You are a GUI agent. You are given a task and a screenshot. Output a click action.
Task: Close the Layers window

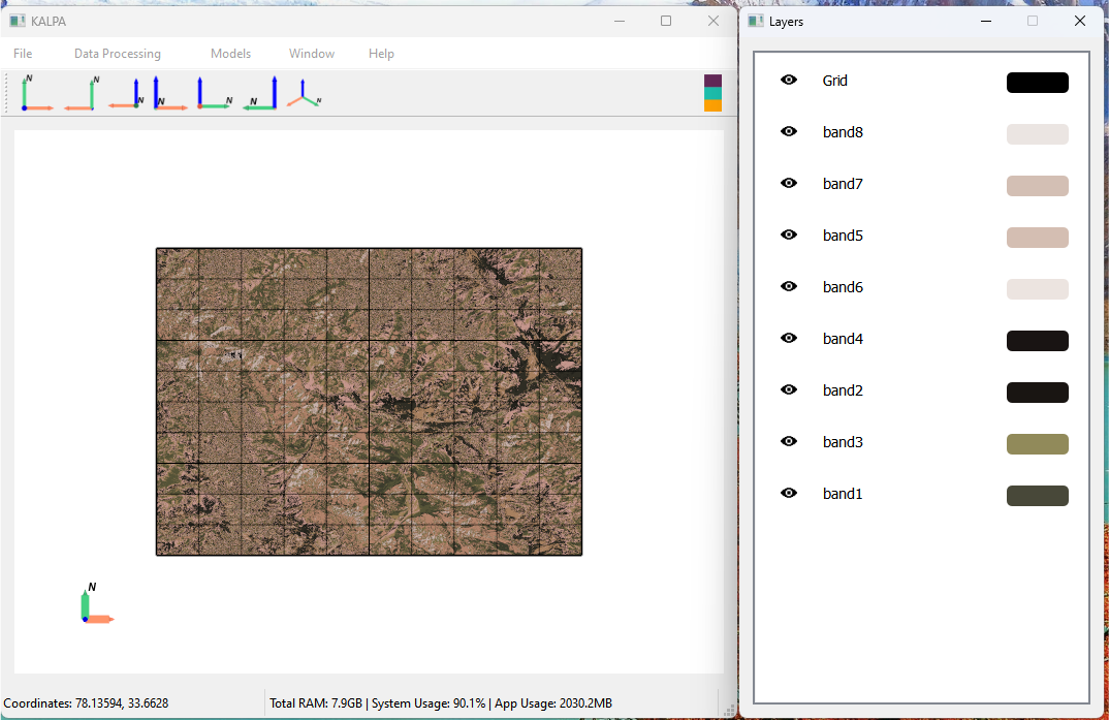pyautogui.click(x=1079, y=21)
